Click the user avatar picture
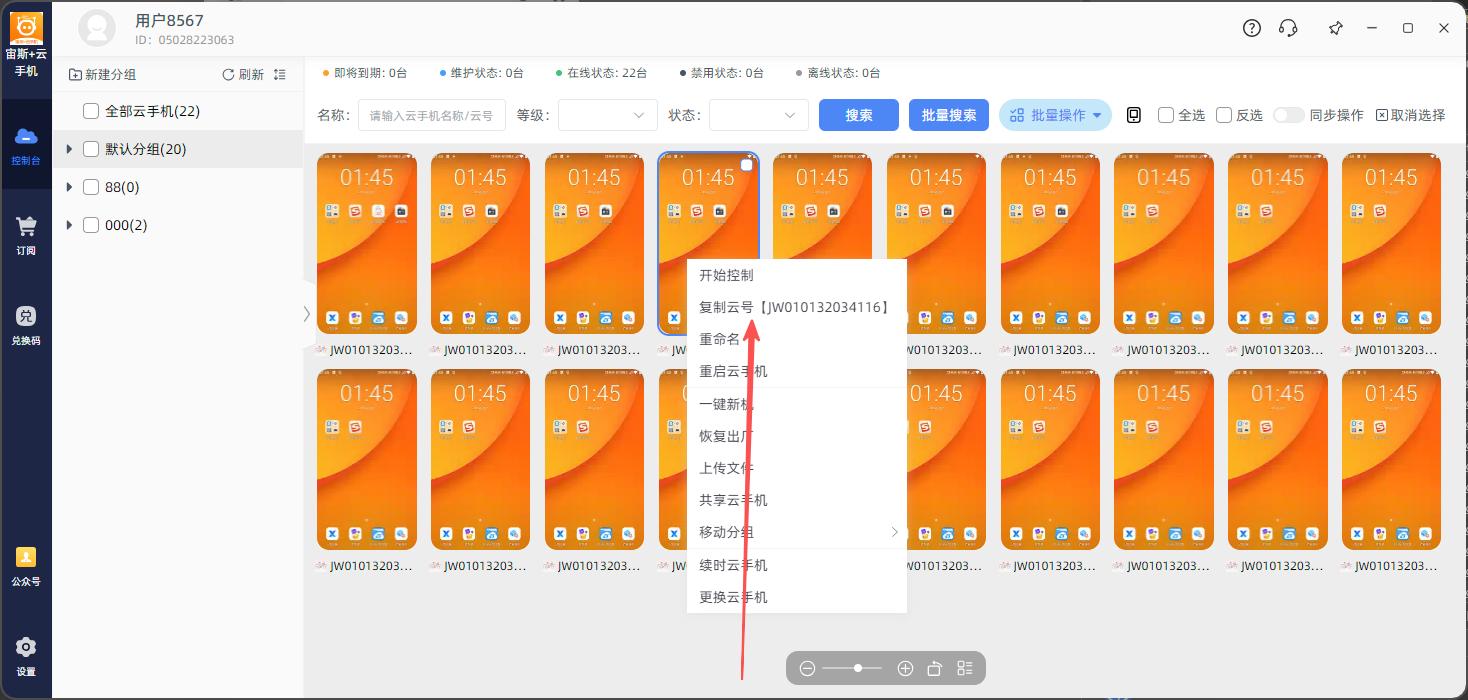The height and width of the screenshot is (700, 1468). click(x=97, y=28)
